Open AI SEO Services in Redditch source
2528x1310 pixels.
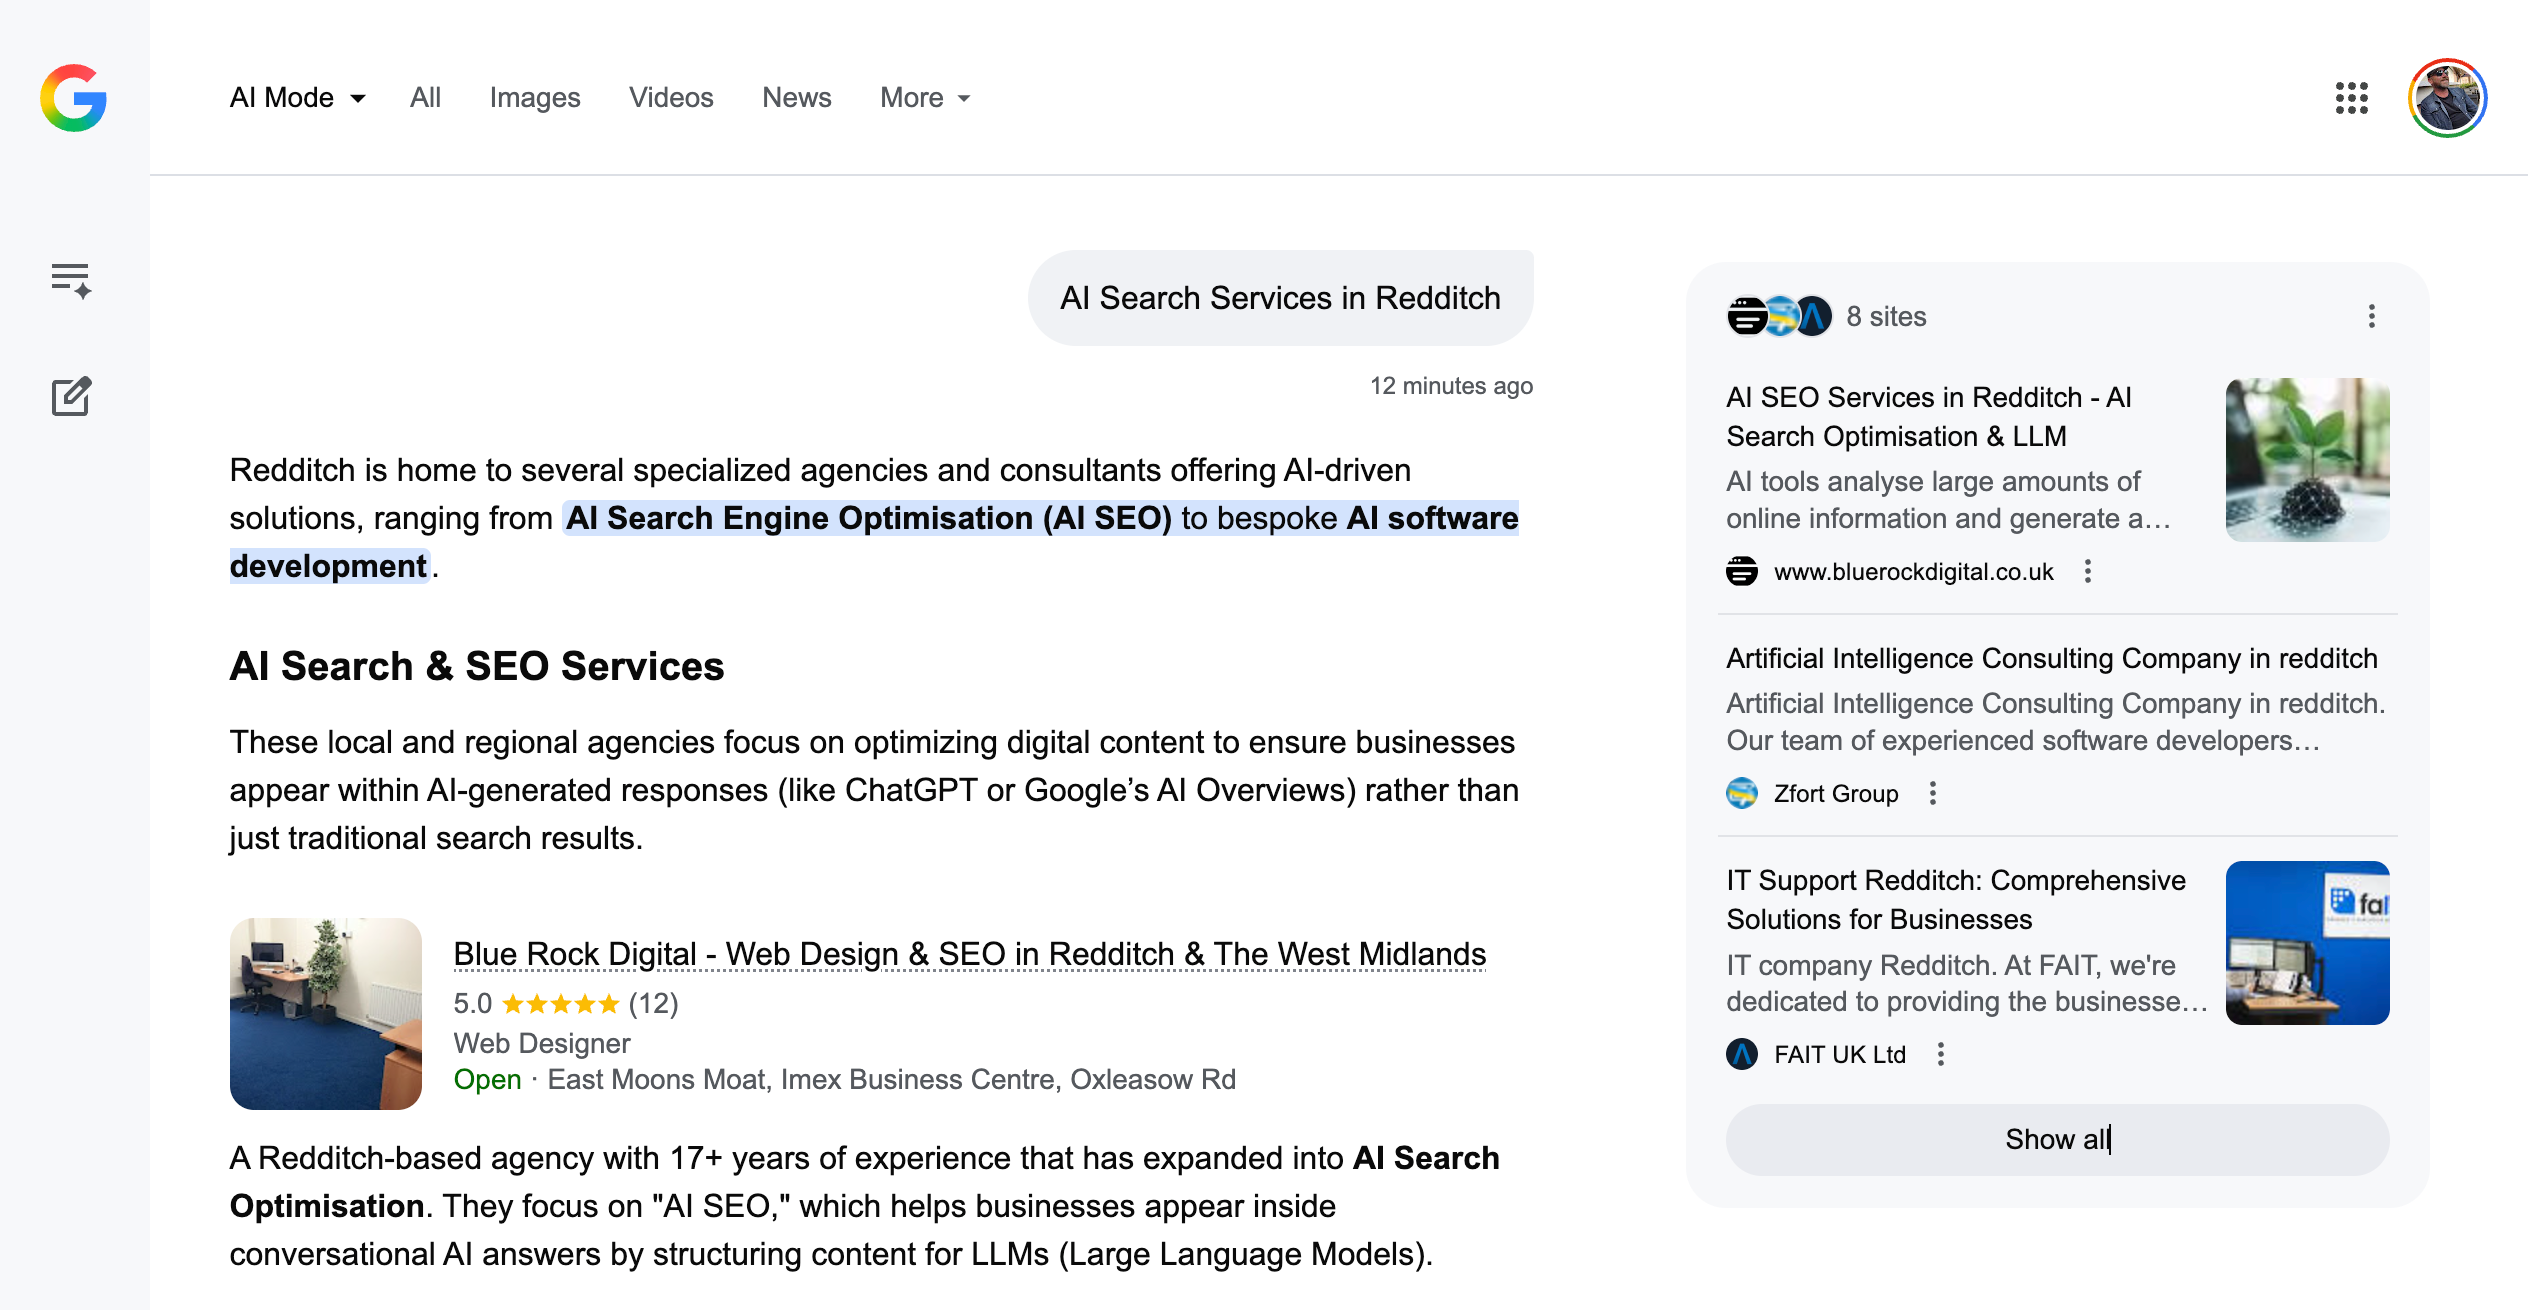(x=1929, y=416)
